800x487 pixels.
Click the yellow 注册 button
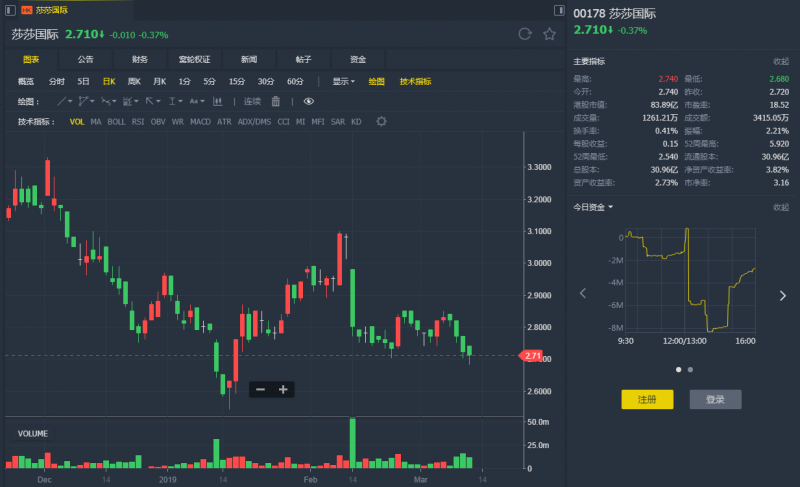point(647,399)
